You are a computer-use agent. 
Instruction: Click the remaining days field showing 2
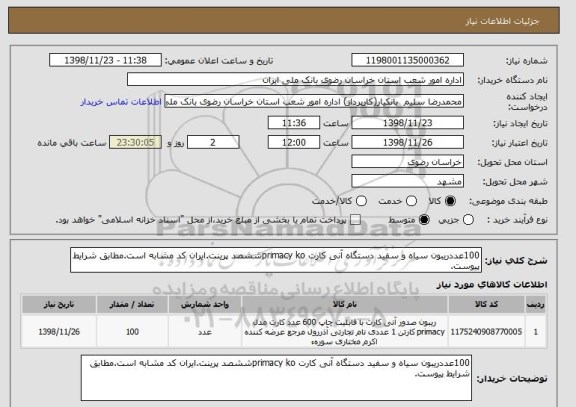coord(213,142)
